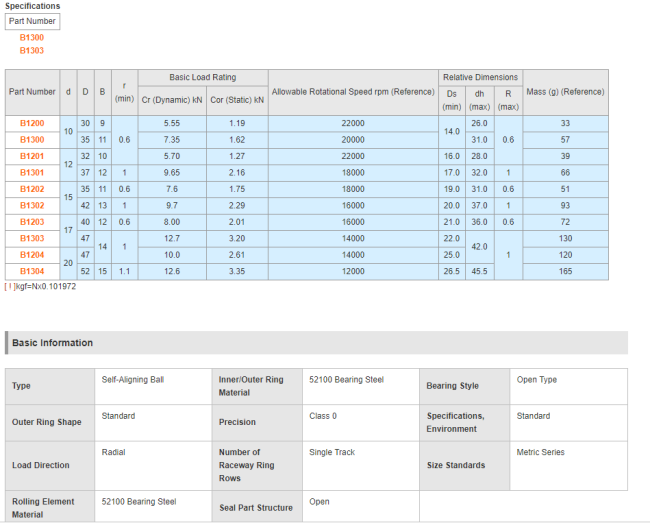Select part B1302 in the table
Image resolution: width=650 pixels, height=523 pixels.
(32, 205)
